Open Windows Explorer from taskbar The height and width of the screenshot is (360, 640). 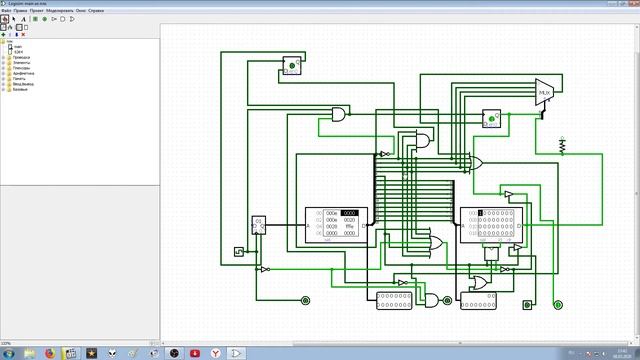pyautogui.click(x=29, y=353)
